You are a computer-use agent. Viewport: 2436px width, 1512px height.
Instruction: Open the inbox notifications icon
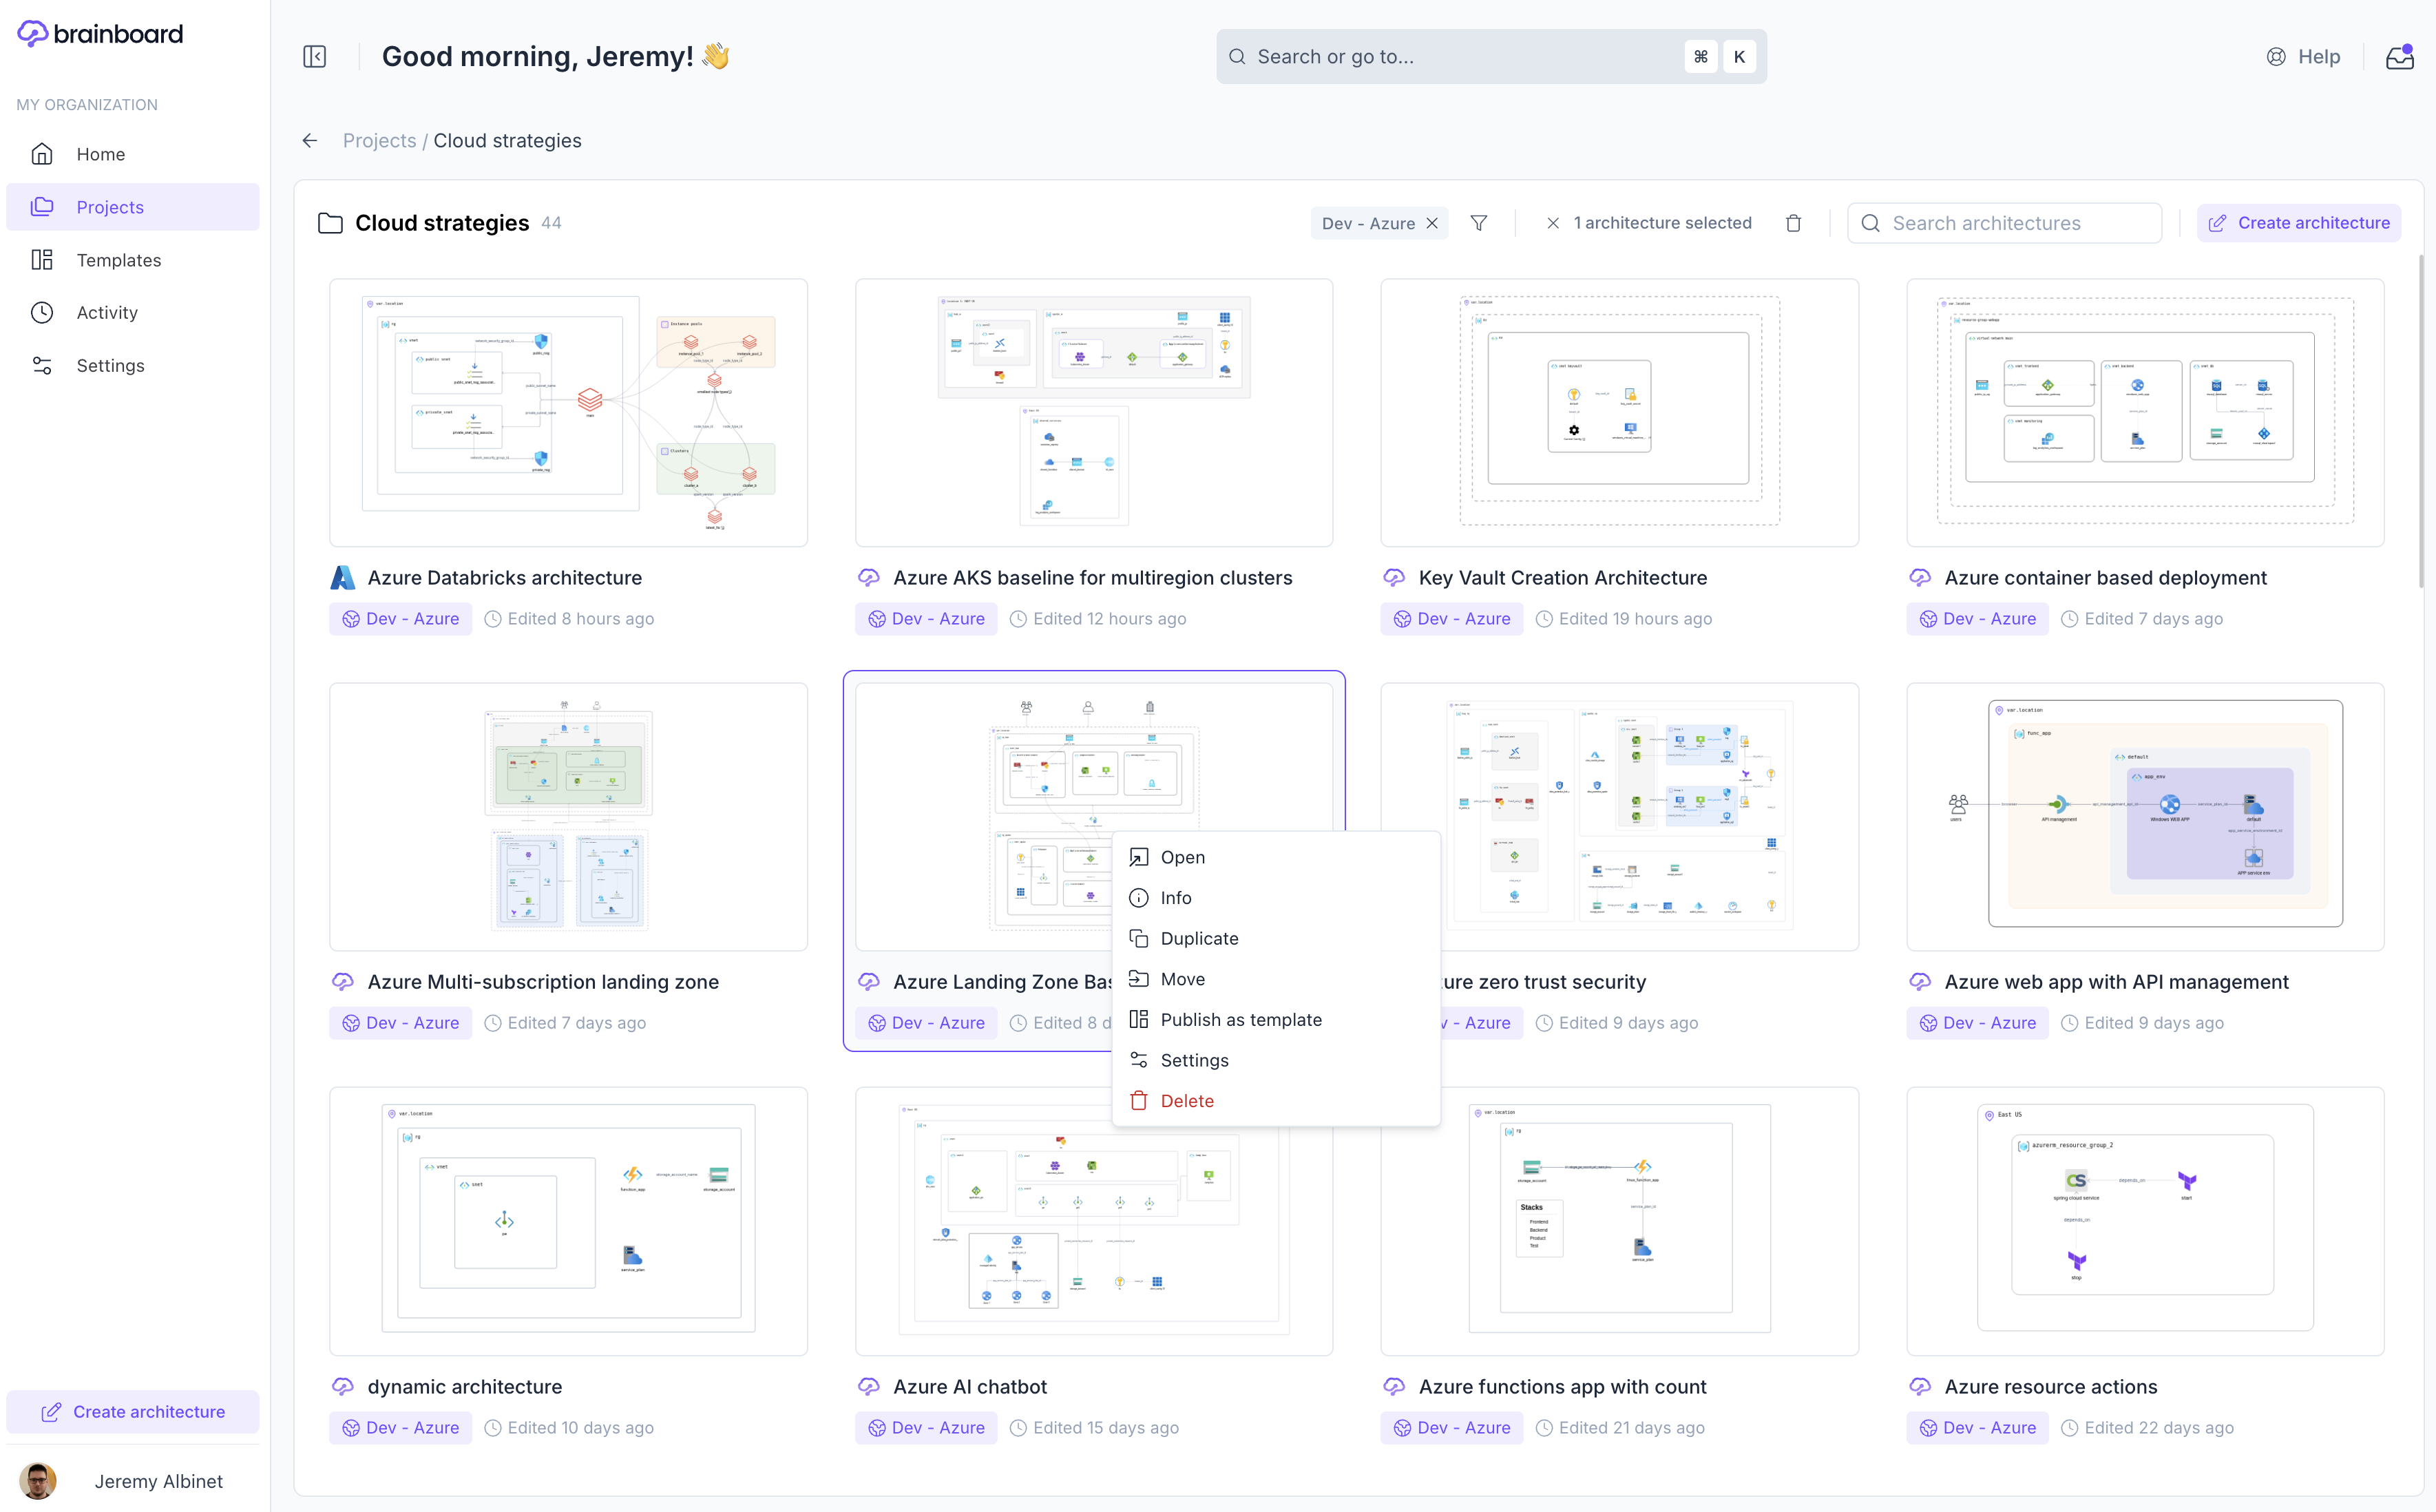click(x=2400, y=57)
